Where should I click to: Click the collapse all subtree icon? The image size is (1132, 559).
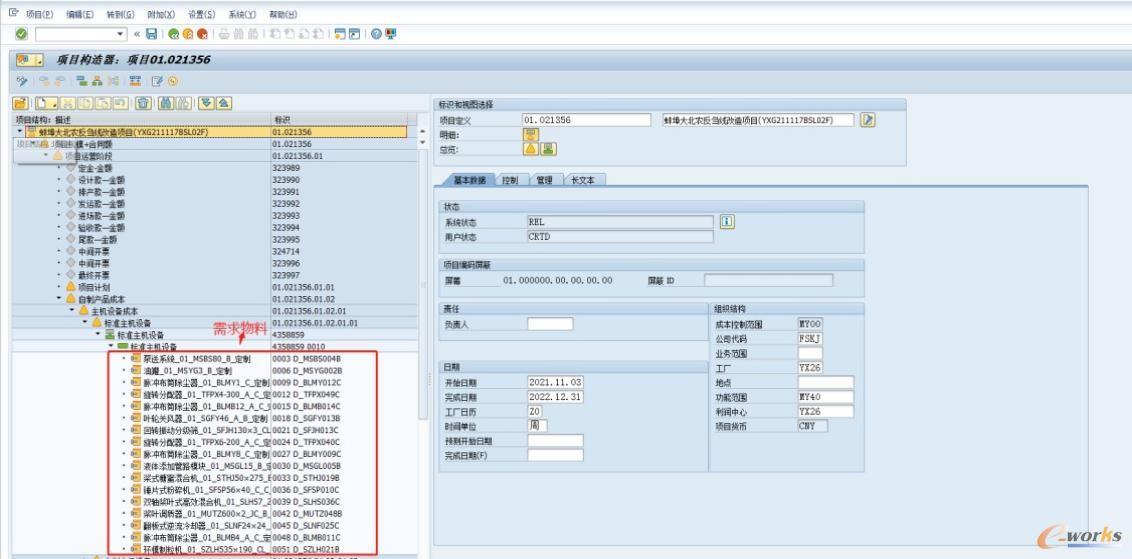click(224, 103)
